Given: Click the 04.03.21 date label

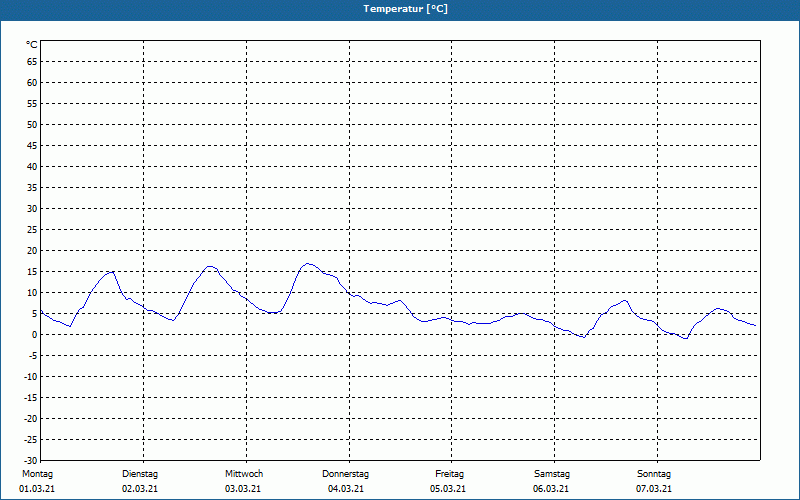Looking at the screenshot, I should [346, 489].
